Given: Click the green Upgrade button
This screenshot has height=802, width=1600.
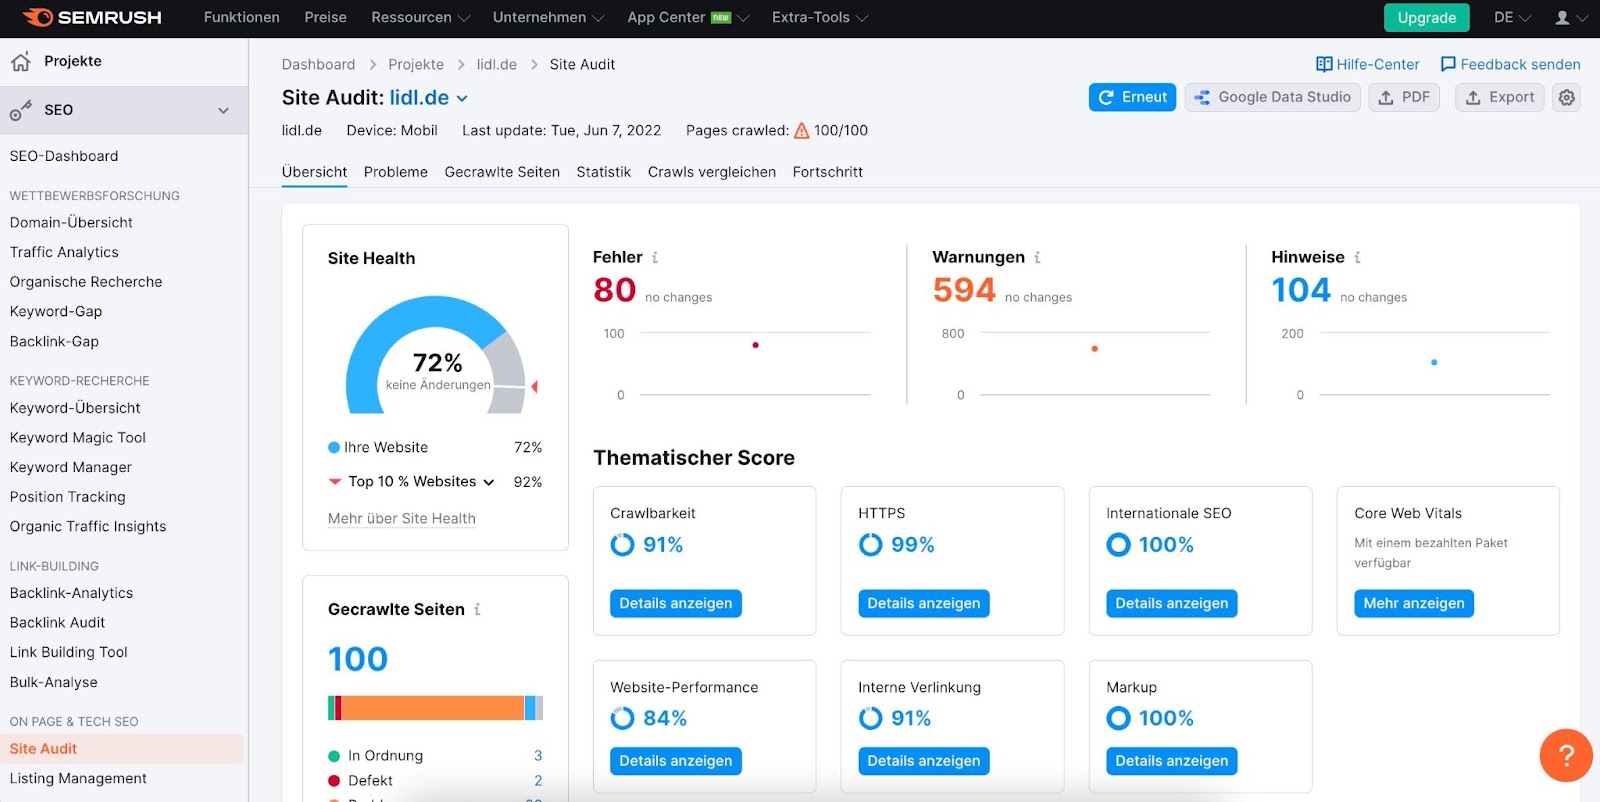Looking at the screenshot, I should click(1427, 18).
